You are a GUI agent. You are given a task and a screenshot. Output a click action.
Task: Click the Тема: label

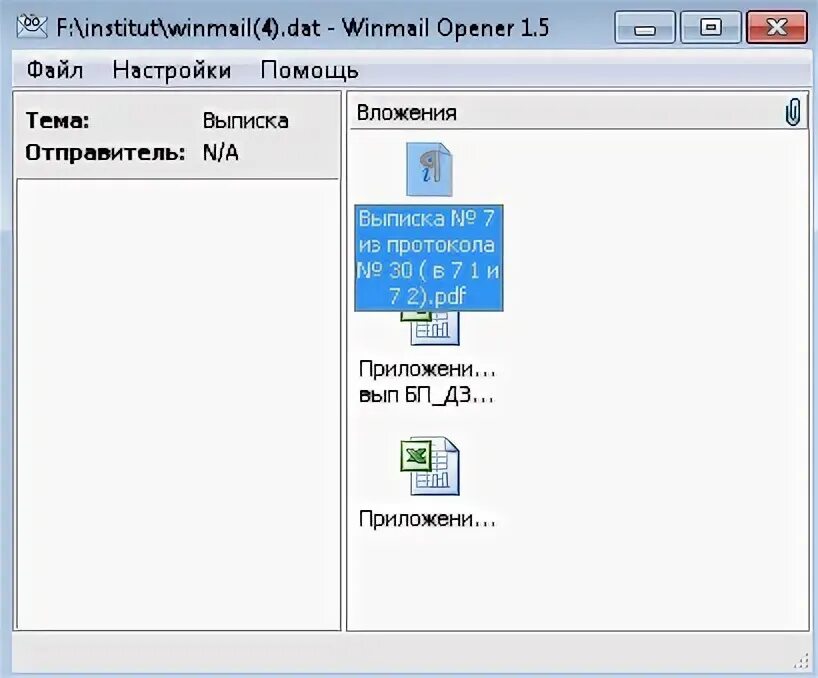click(x=57, y=120)
